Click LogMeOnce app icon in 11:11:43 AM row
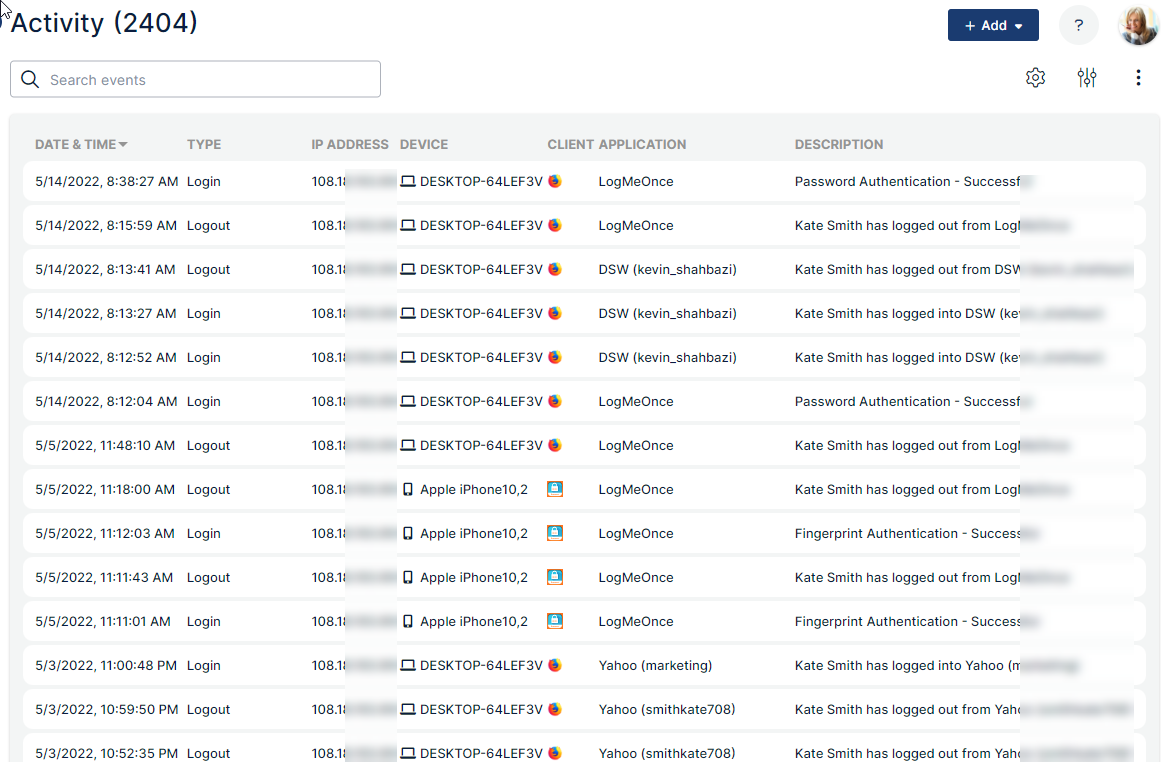 click(x=555, y=577)
